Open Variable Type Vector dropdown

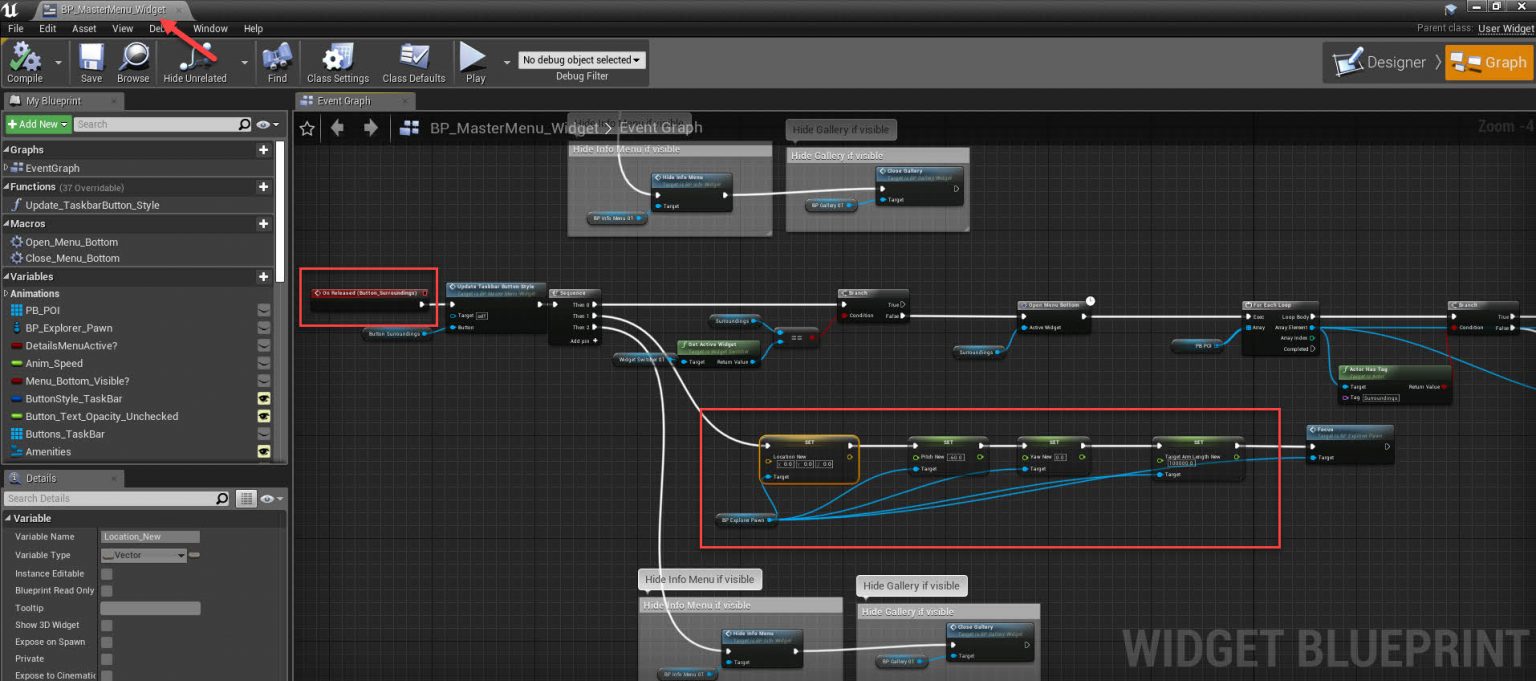point(144,555)
